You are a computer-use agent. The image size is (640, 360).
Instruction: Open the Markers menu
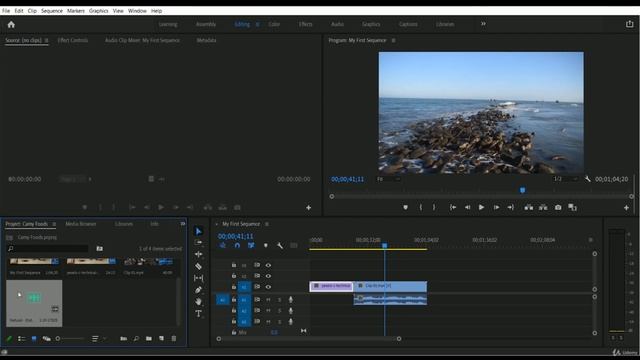tap(76, 11)
